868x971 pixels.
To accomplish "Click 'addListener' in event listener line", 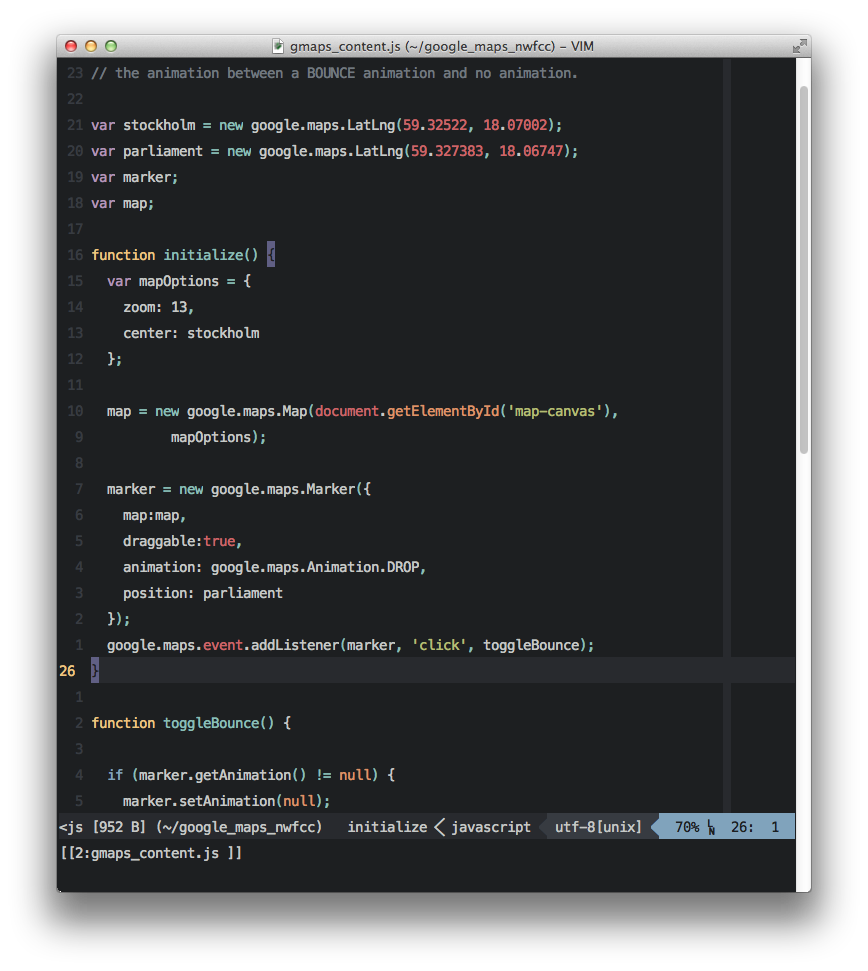I will click(x=295, y=645).
